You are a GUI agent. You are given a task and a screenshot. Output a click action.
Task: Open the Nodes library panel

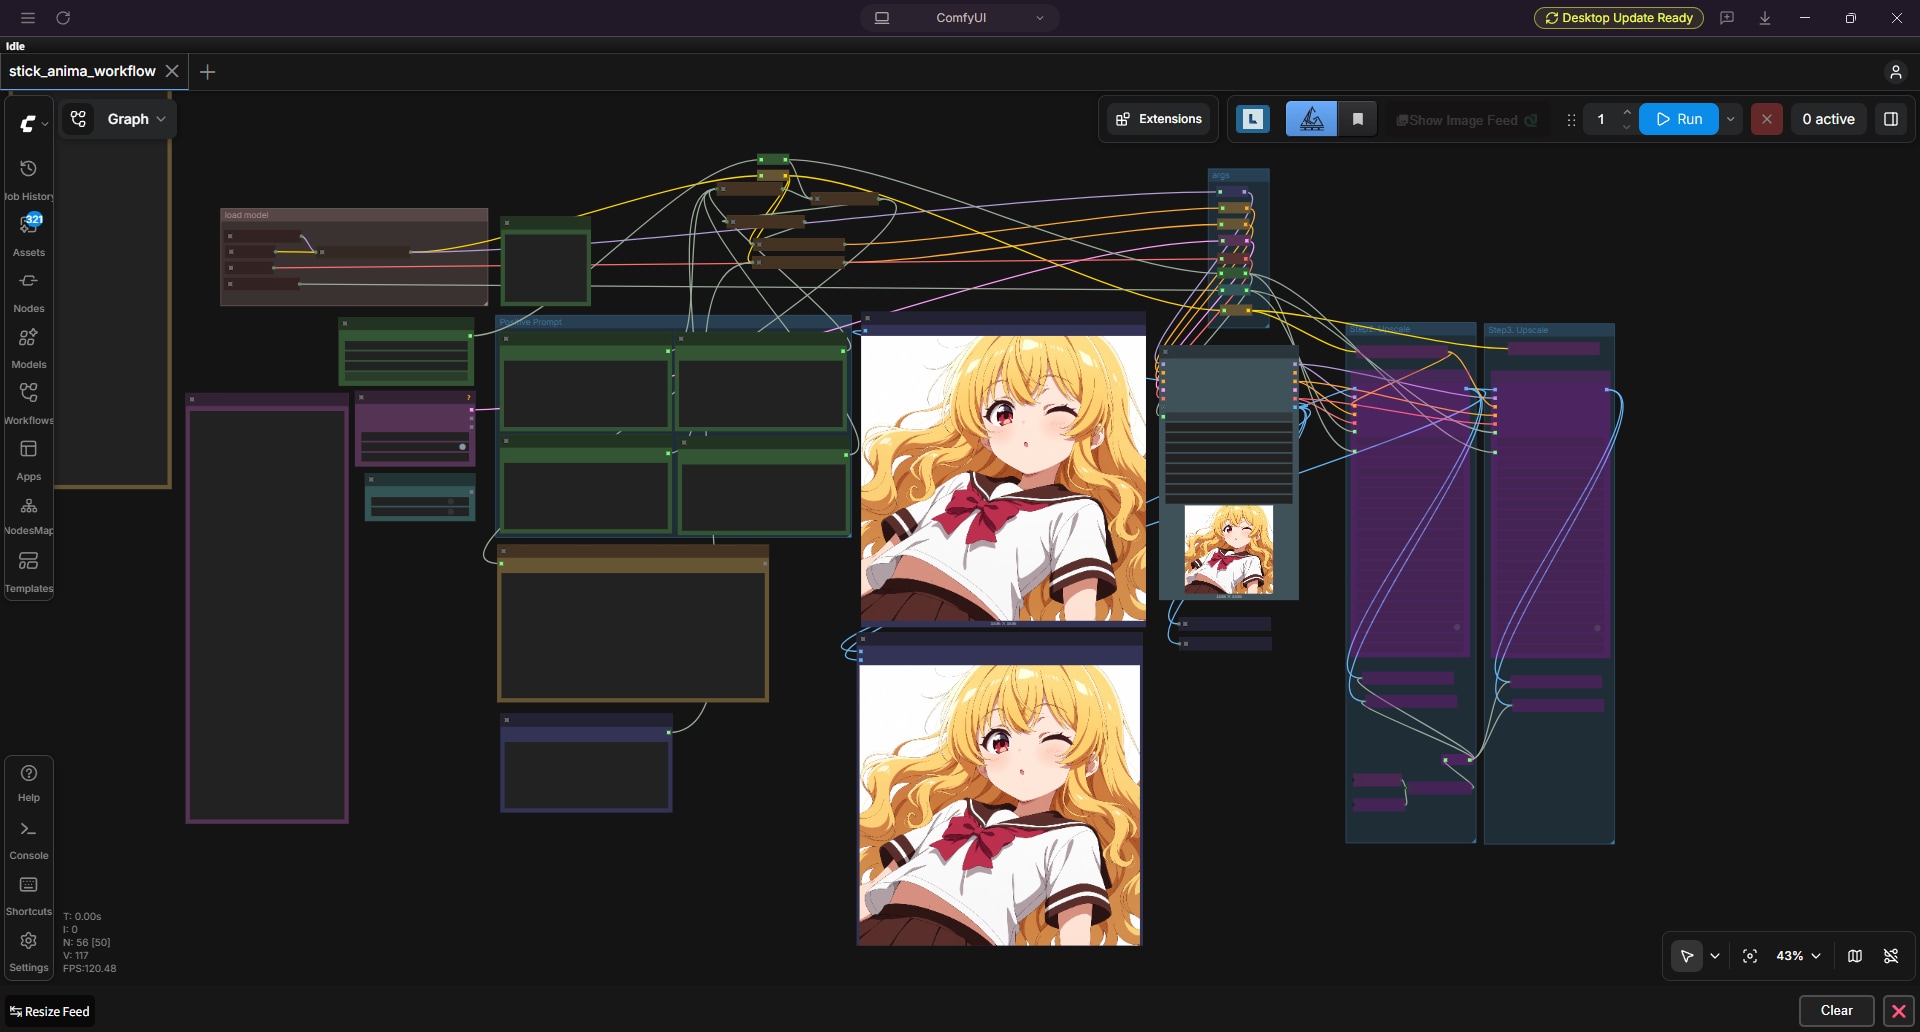click(x=29, y=290)
